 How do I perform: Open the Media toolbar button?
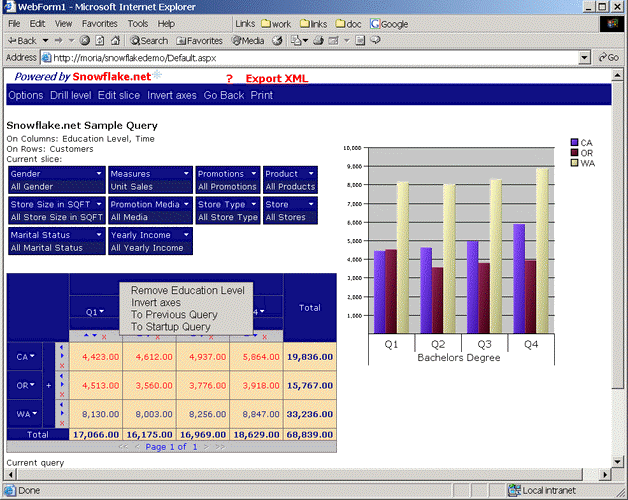pyautogui.click(x=248, y=40)
